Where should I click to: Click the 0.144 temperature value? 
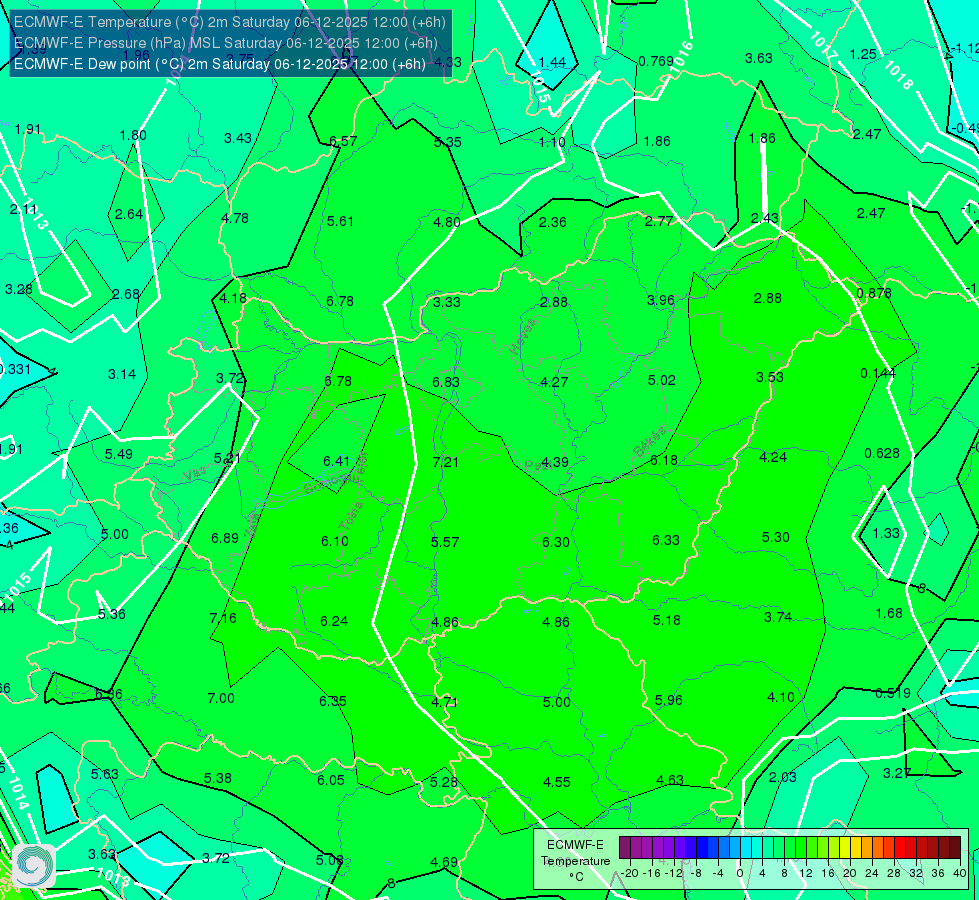[x=878, y=373]
